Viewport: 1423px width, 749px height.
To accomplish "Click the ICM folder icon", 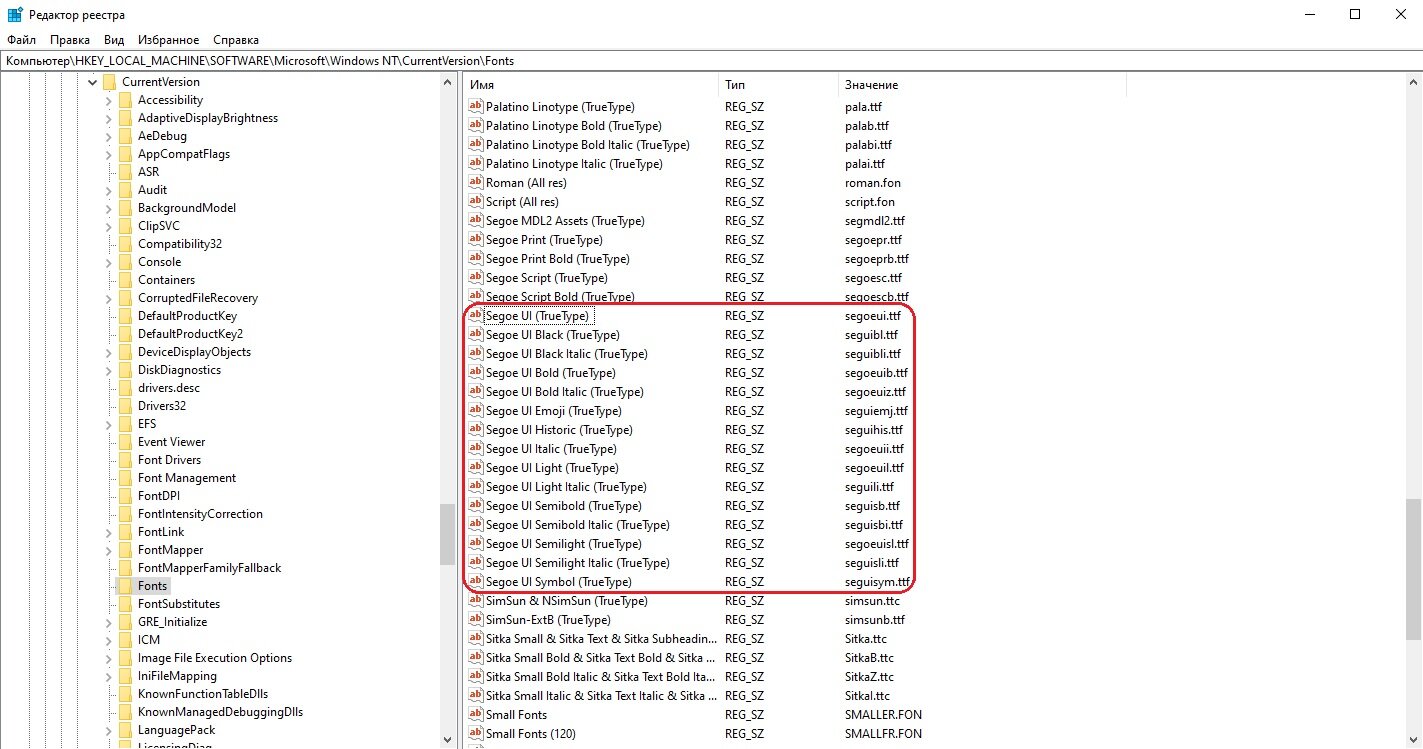I will (125, 640).
